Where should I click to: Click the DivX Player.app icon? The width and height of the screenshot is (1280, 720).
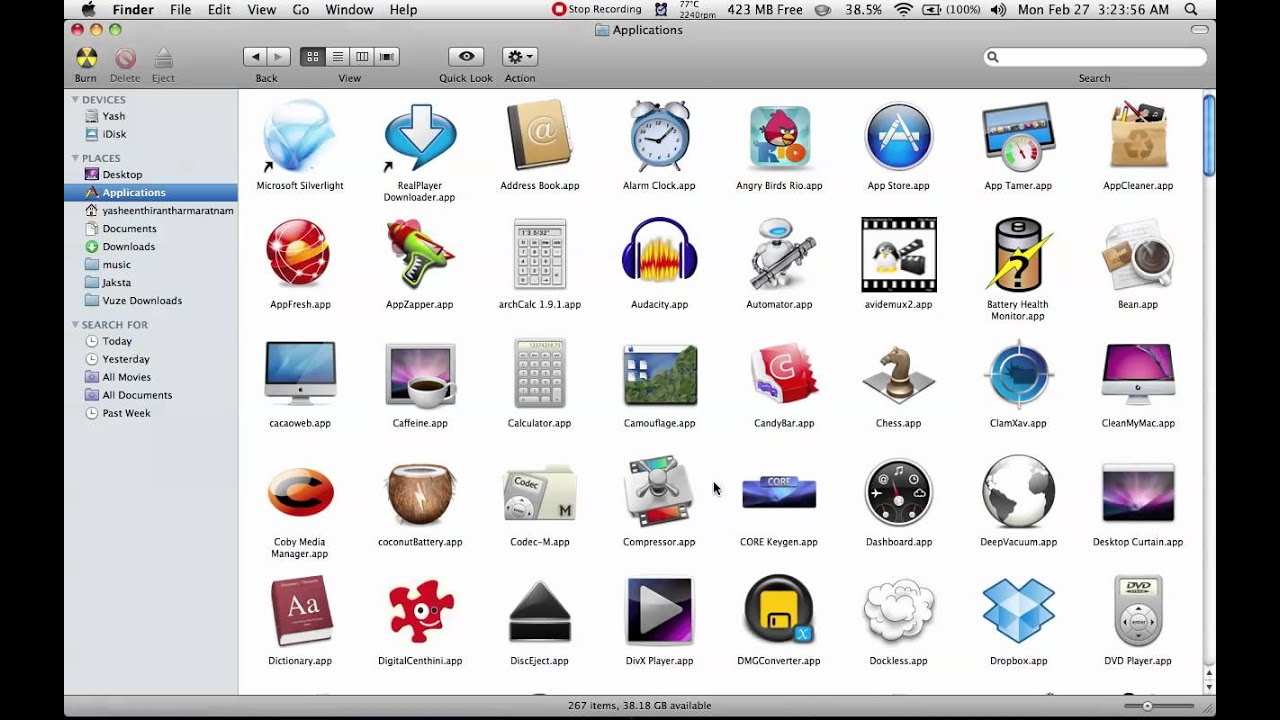click(659, 611)
